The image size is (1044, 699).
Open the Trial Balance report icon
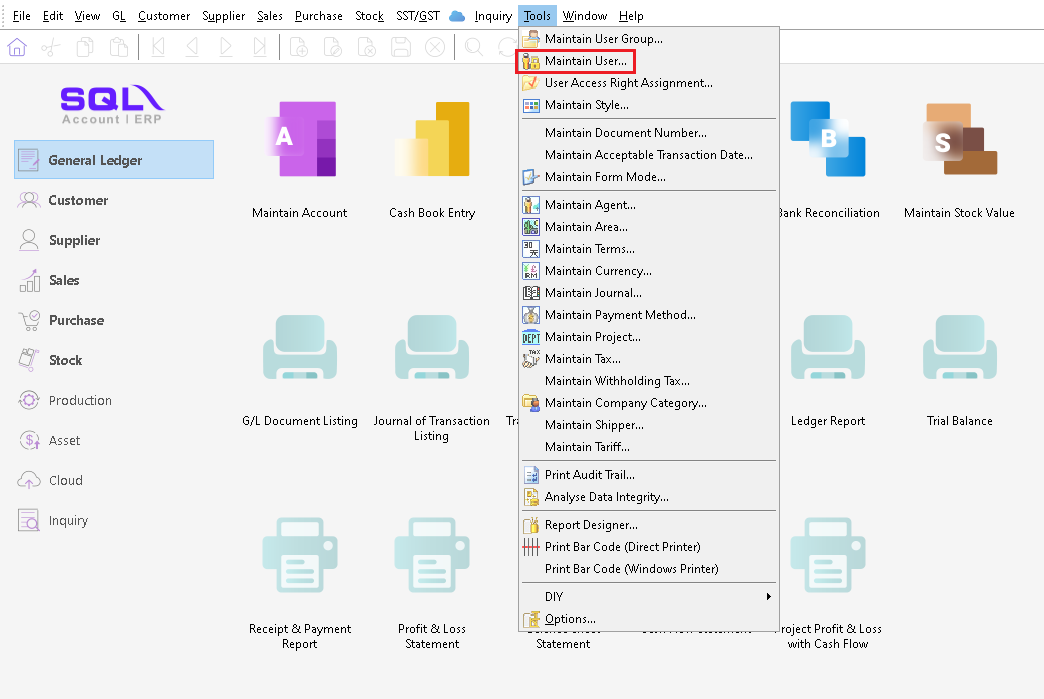[x=959, y=349]
